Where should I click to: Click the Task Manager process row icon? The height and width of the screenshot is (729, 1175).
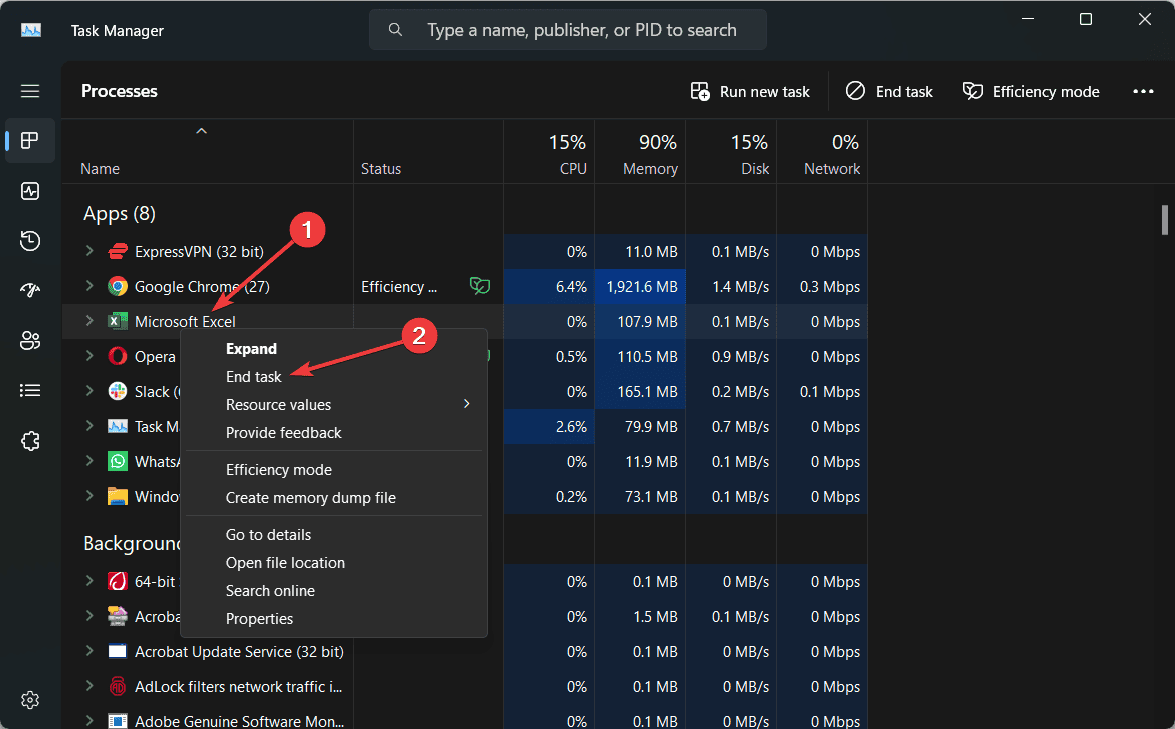pyautogui.click(x=118, y=426)
